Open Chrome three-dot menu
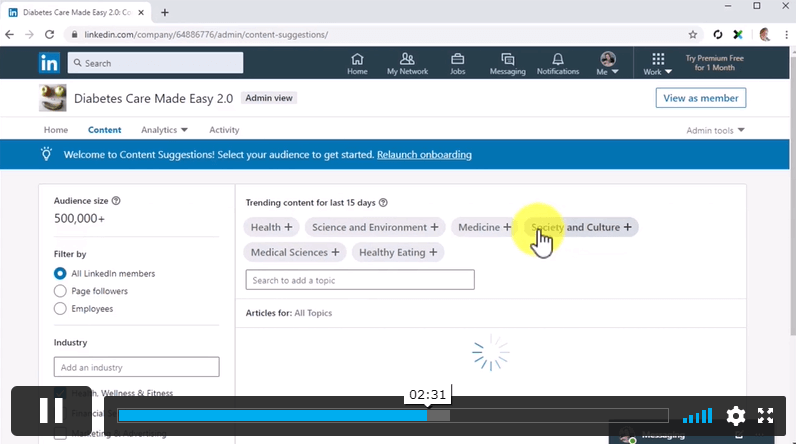This screenshot has height=444, width=796. [x=786, y=35]
